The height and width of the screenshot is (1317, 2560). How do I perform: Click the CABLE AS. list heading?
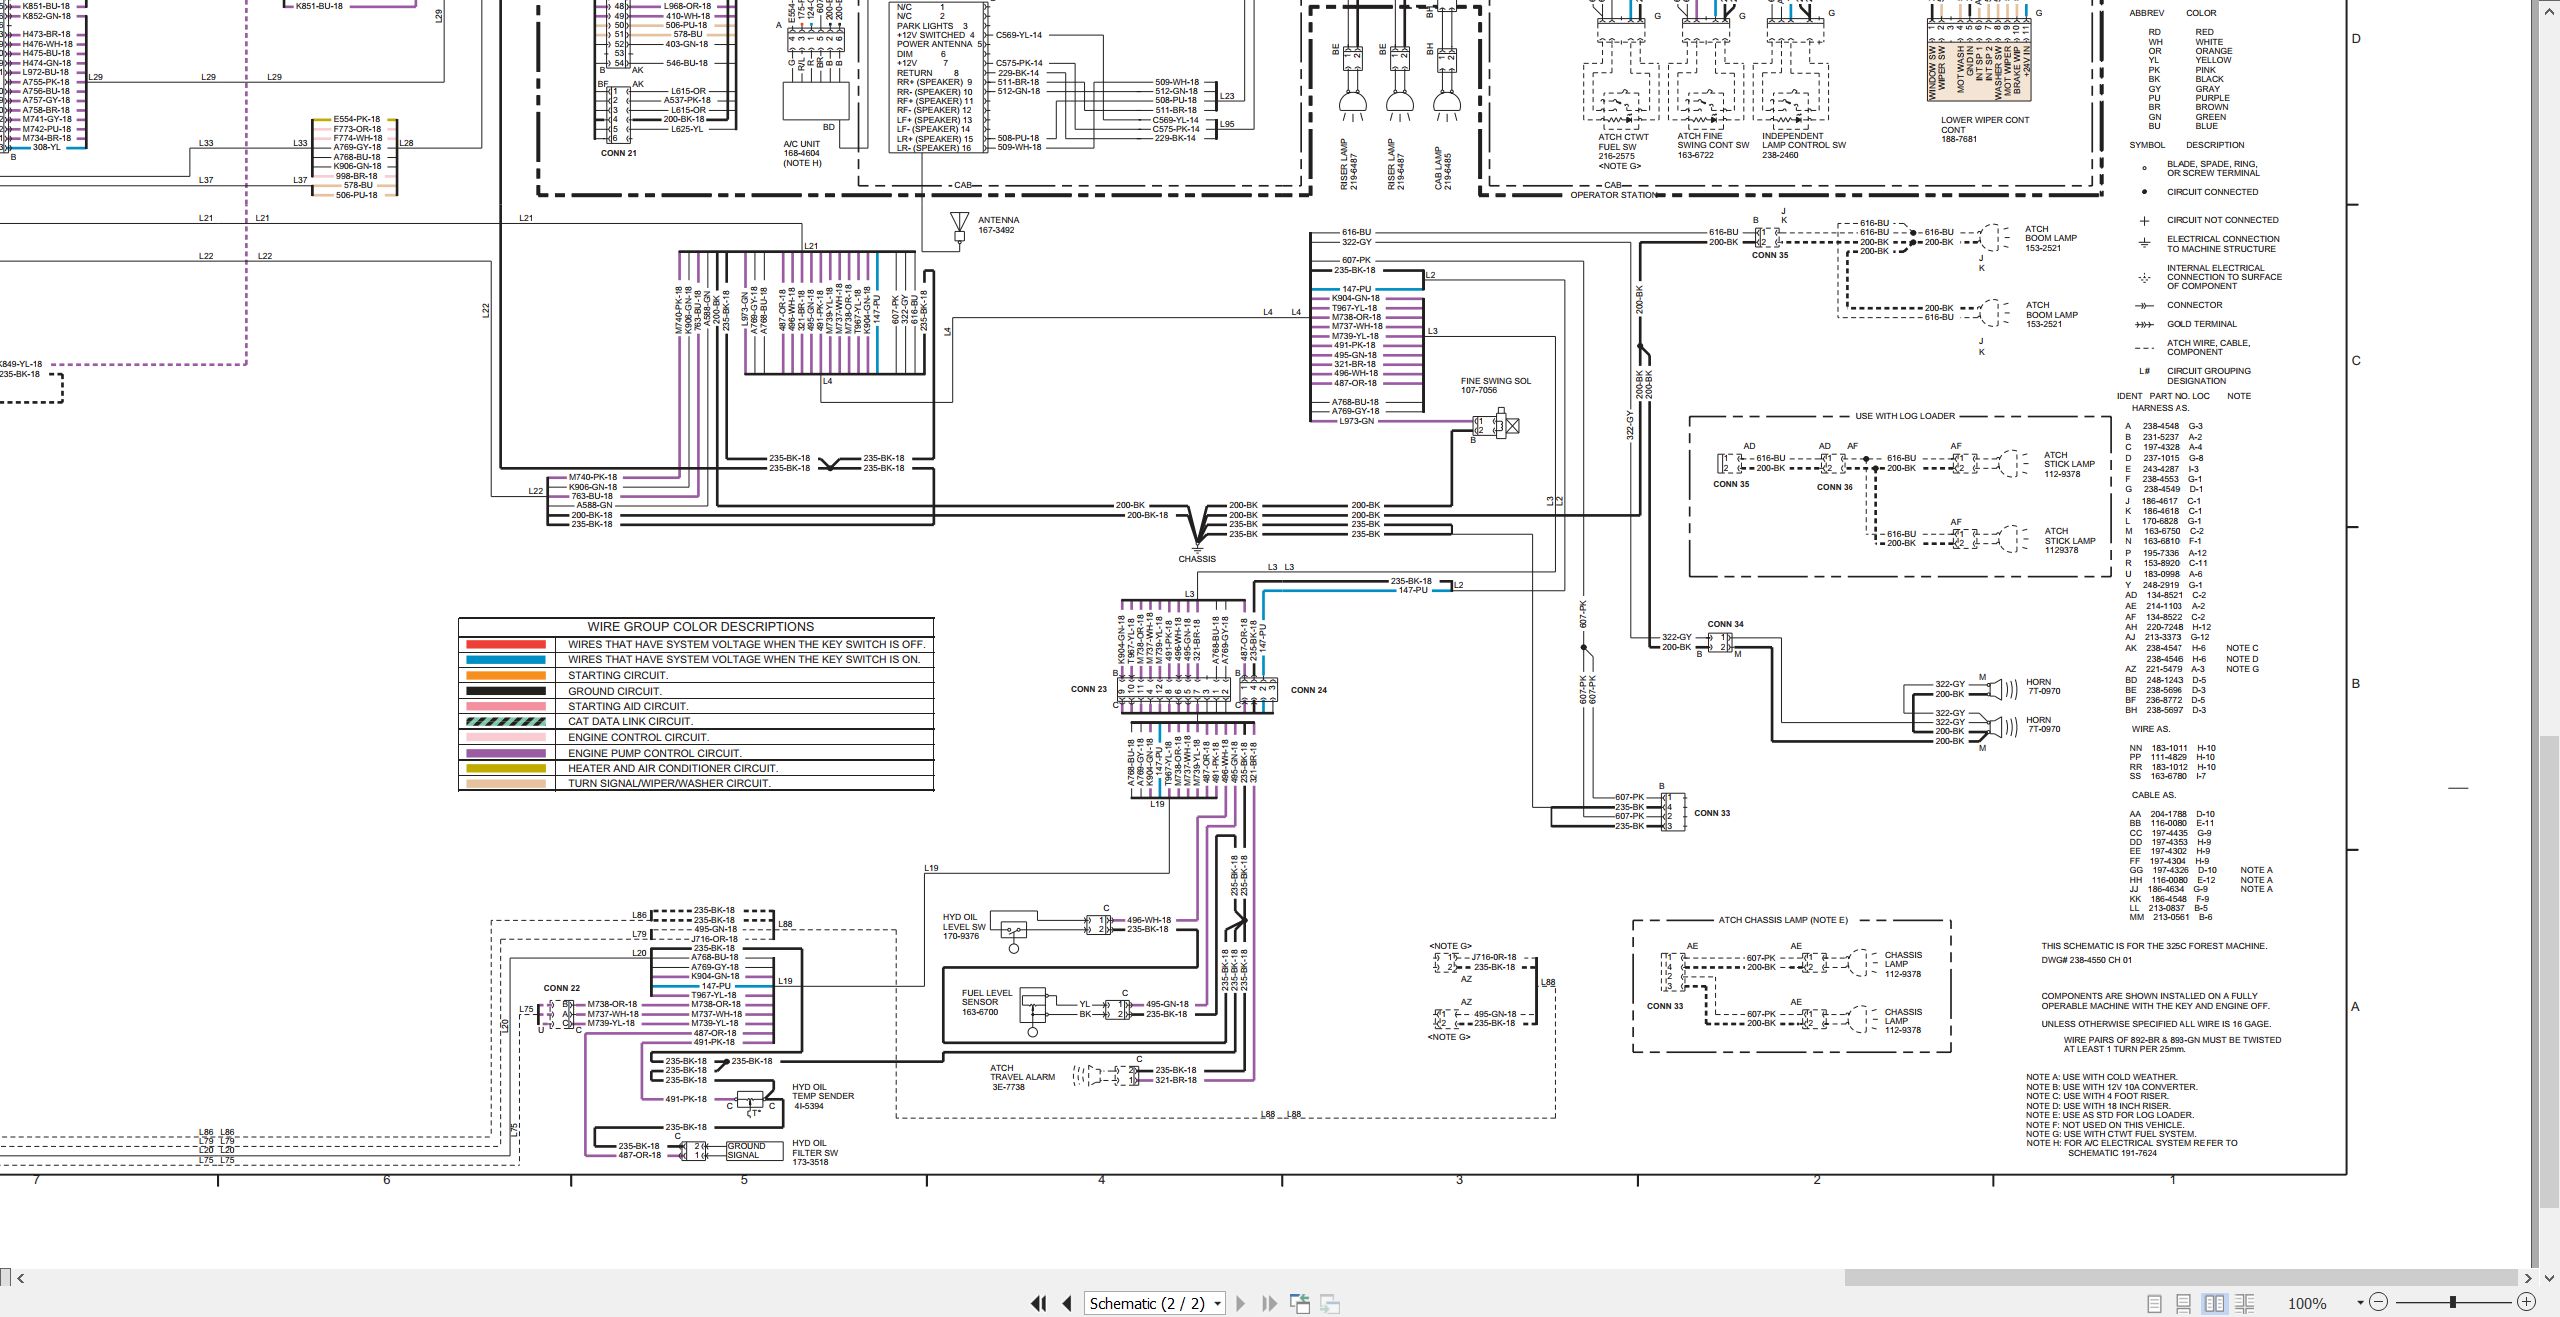pos(2152,795)
